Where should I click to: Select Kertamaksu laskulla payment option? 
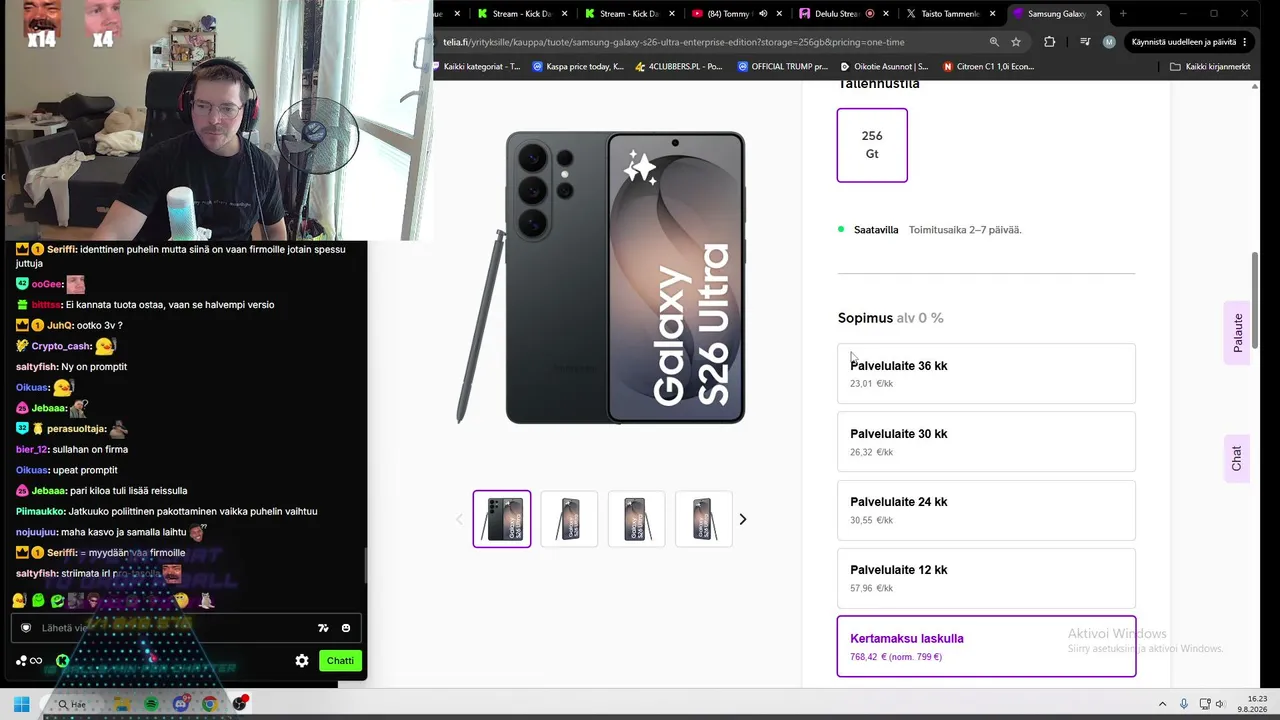click(986, 646)
